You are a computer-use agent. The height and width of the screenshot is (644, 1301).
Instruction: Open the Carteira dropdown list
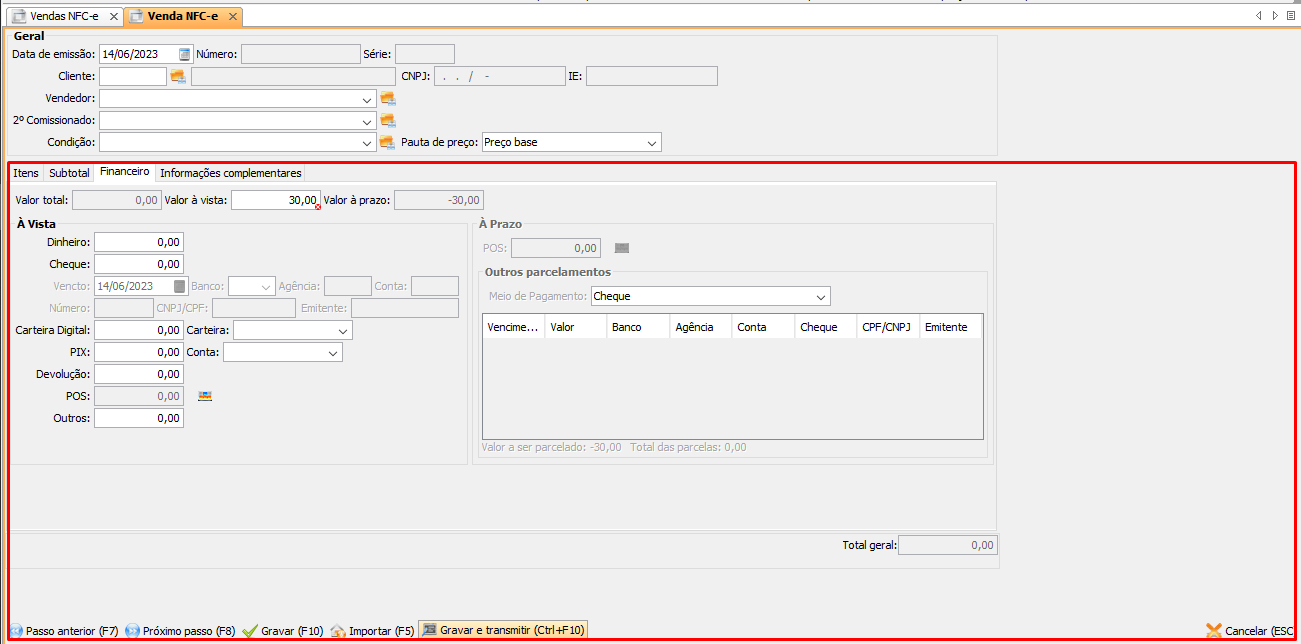point(343,331)
